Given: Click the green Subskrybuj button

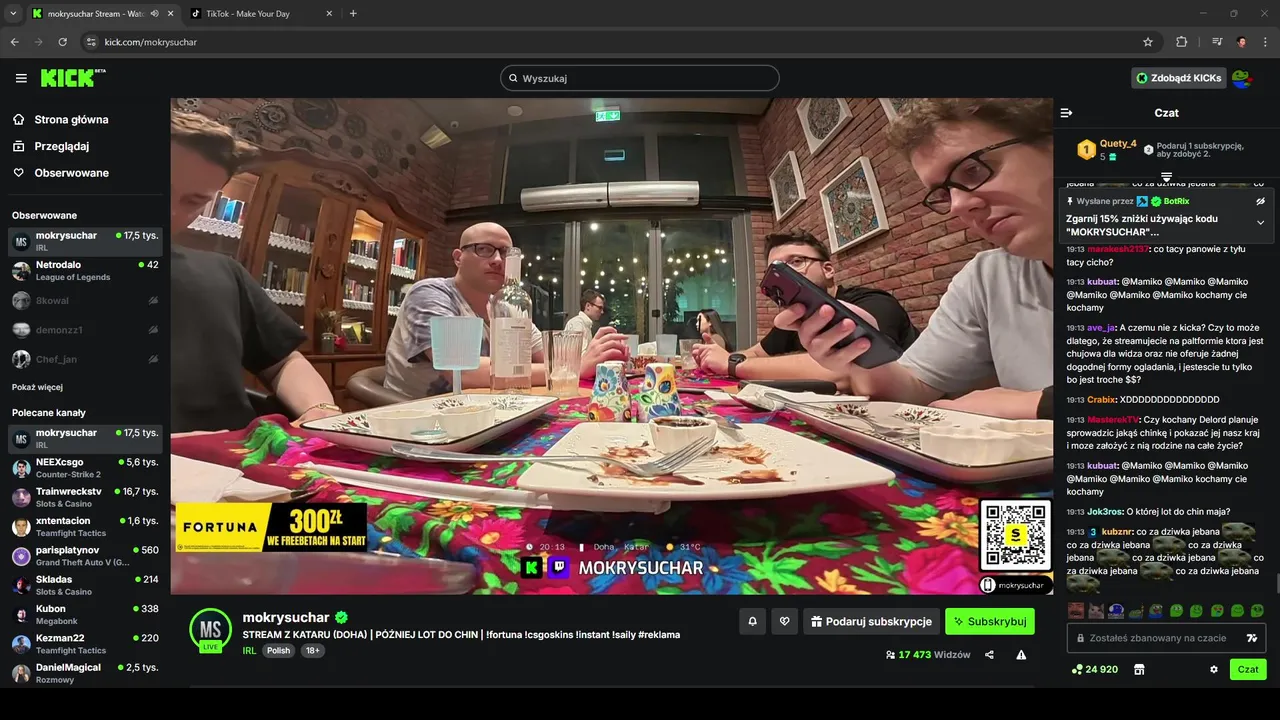Looking at the screenshot, I should click(x=990, y=621).
